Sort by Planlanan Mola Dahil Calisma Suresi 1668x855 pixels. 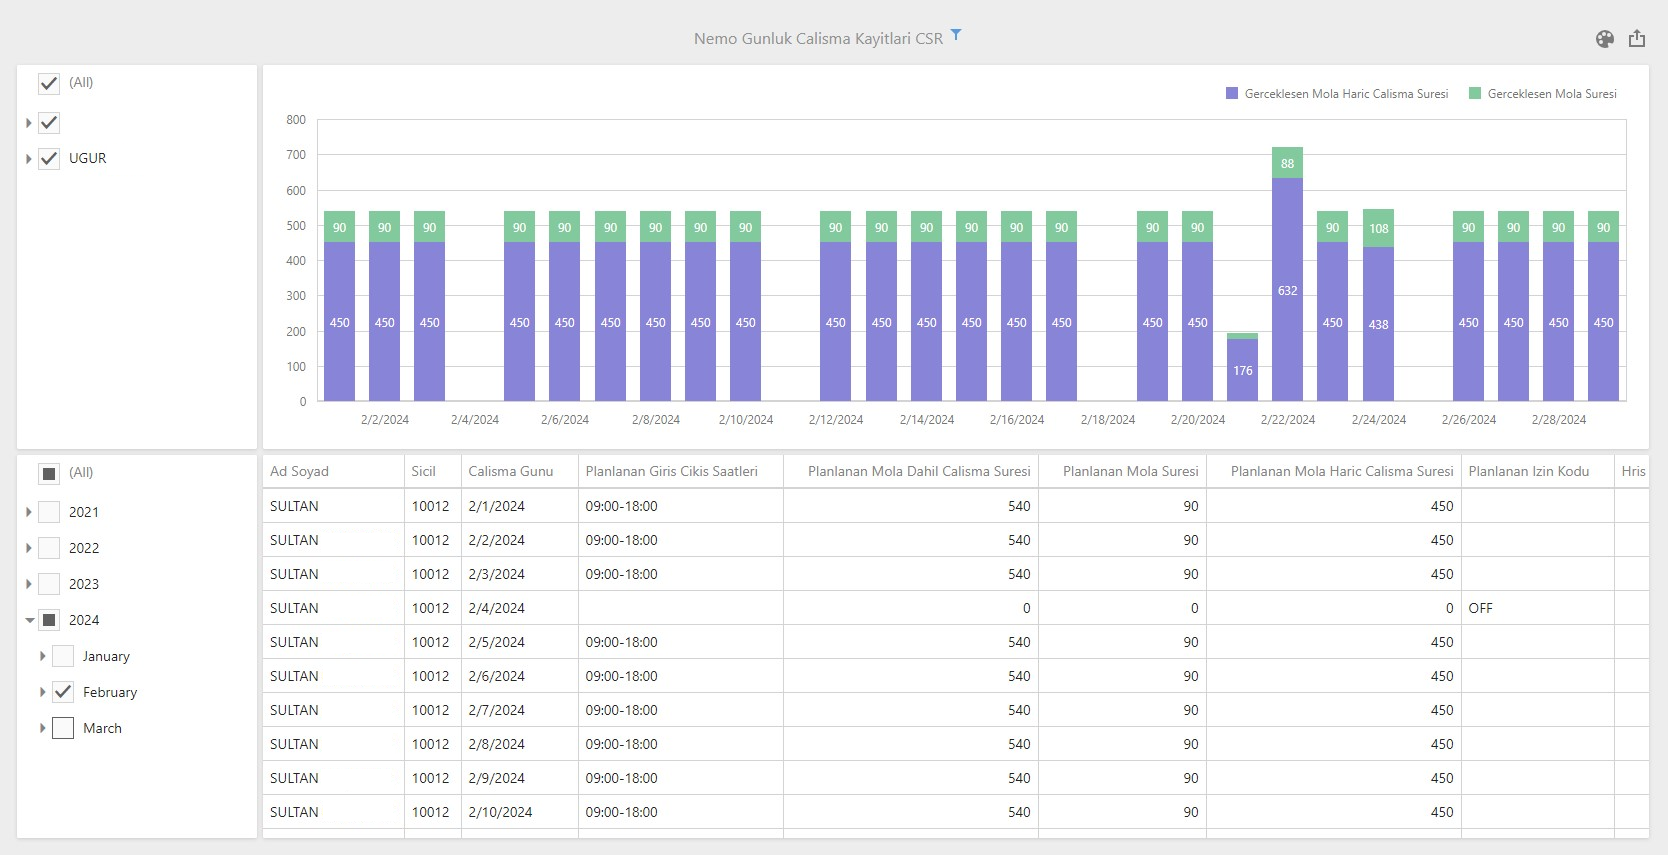point(911,471)
